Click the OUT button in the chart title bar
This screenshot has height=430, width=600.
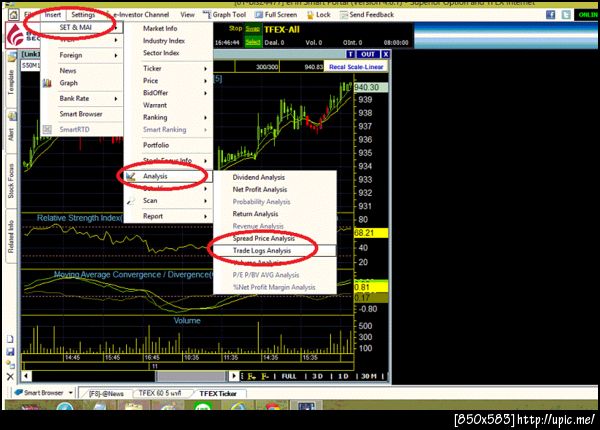[368, 54]
